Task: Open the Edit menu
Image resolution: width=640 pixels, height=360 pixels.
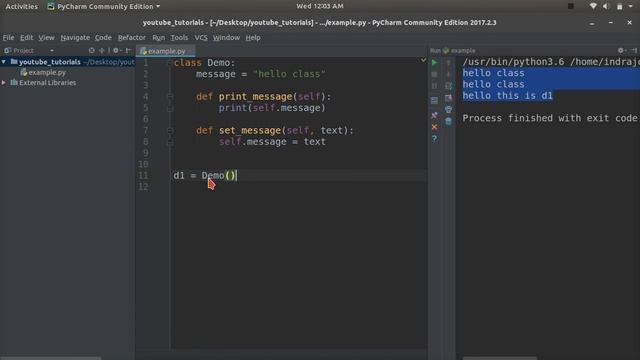Action: (27, 38)
